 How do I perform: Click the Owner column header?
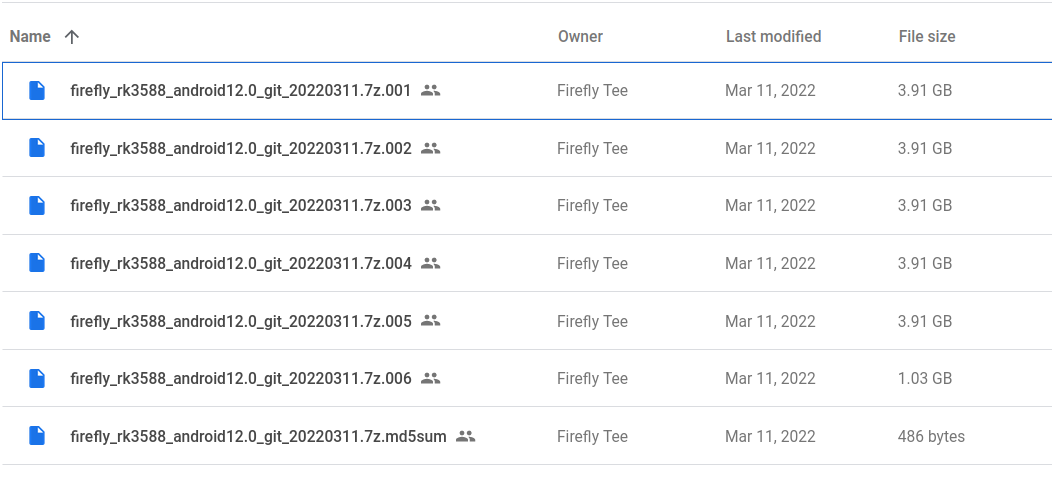580,36
